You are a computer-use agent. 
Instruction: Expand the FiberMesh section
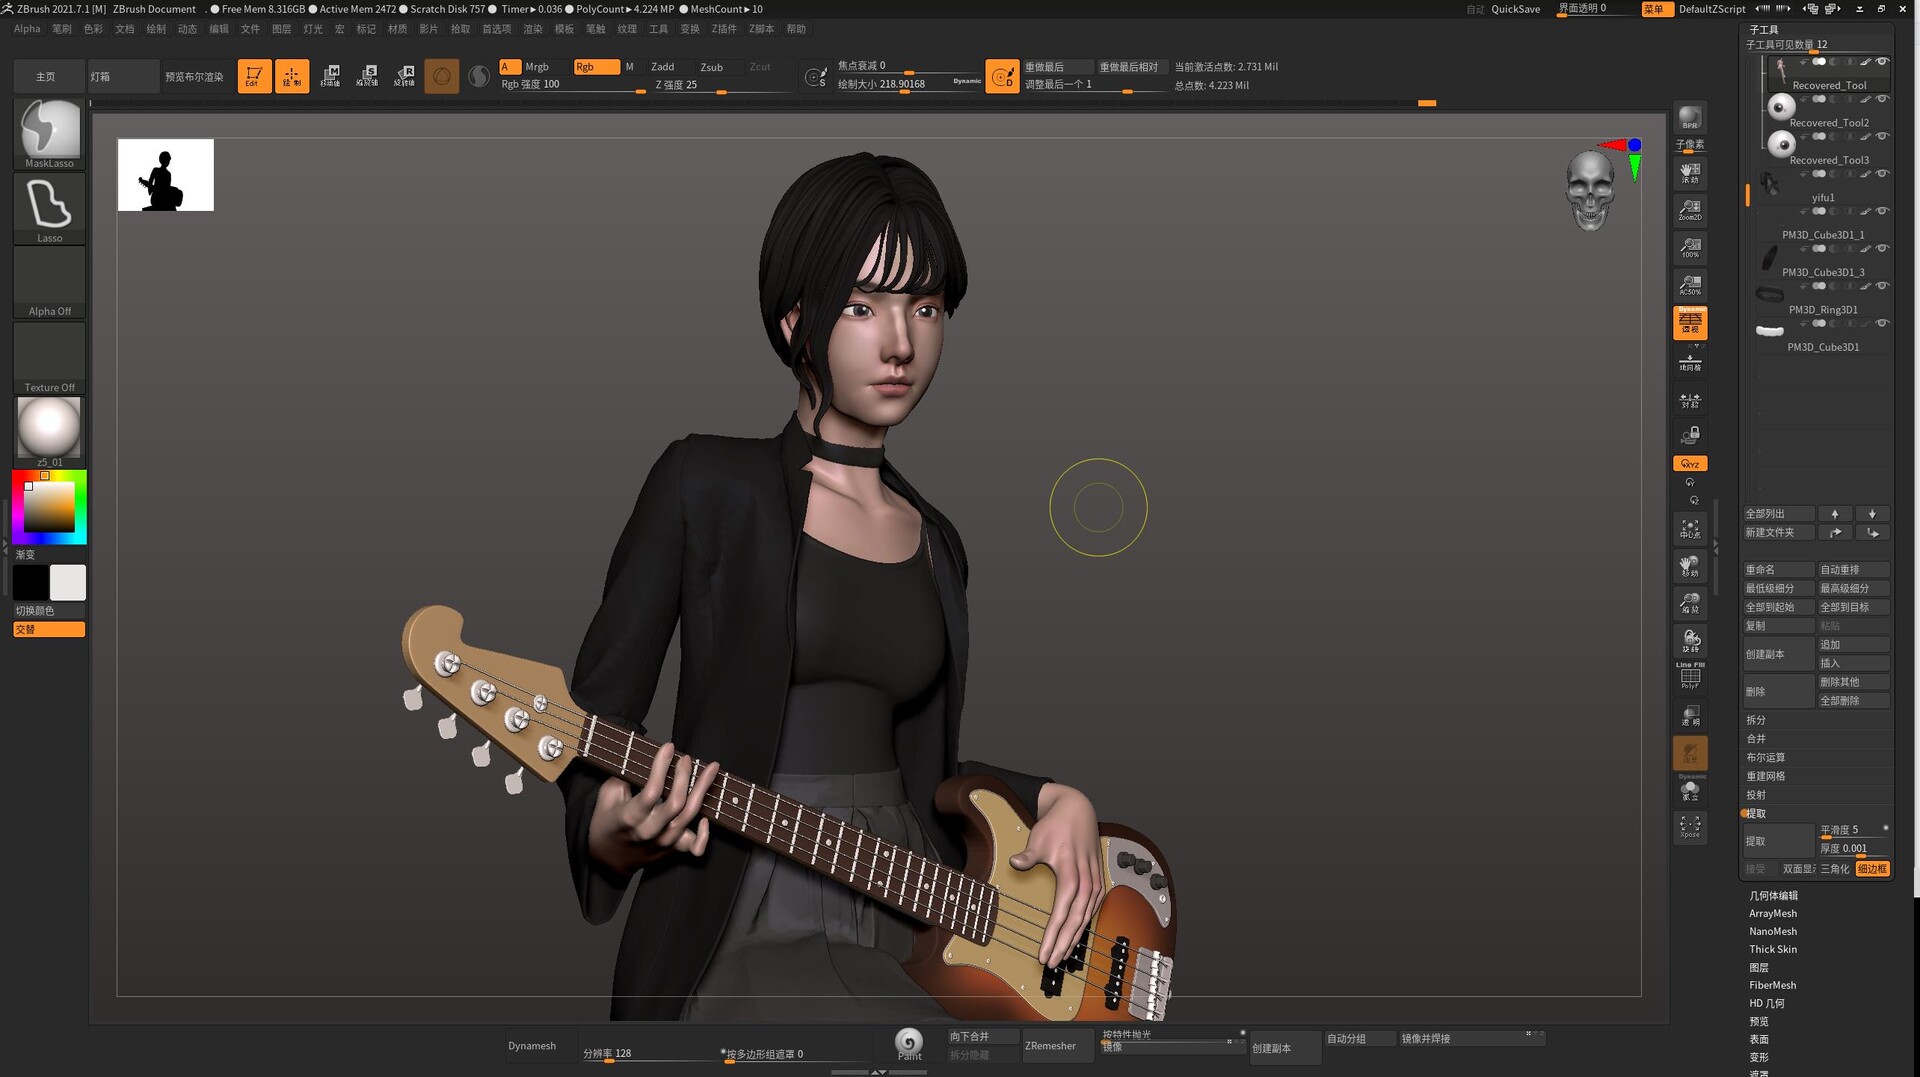(1772, 985)
